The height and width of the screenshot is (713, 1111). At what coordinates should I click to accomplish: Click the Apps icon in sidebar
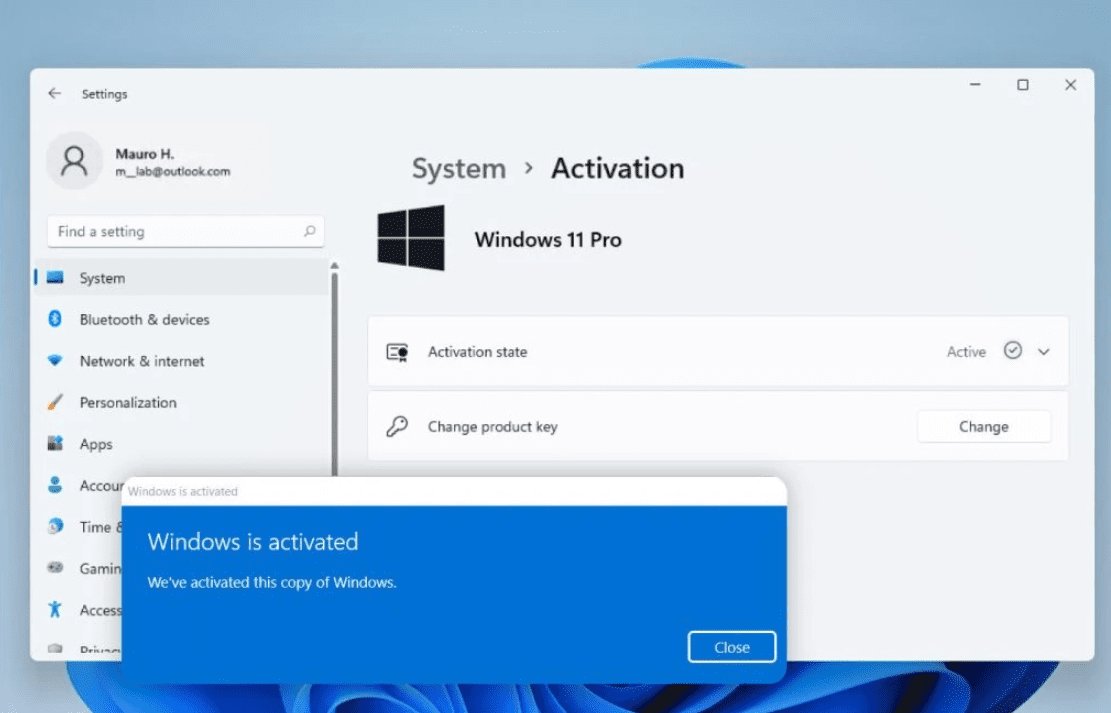(x=55, y=444)
